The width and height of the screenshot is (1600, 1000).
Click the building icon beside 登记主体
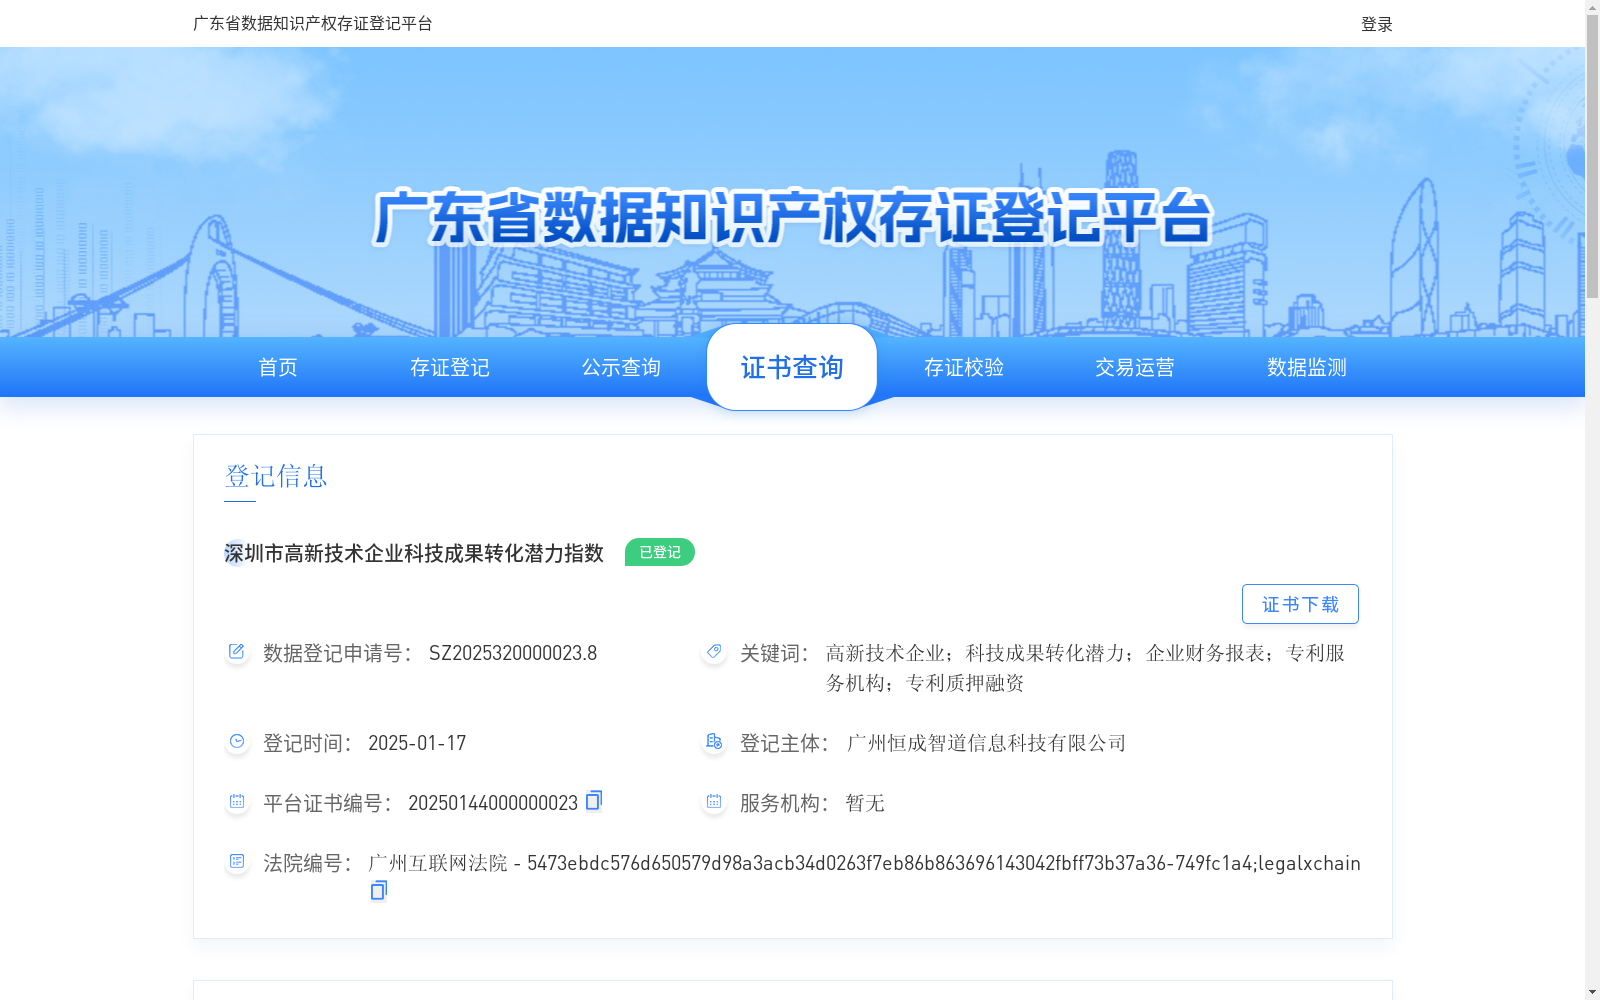coord(714,742)
